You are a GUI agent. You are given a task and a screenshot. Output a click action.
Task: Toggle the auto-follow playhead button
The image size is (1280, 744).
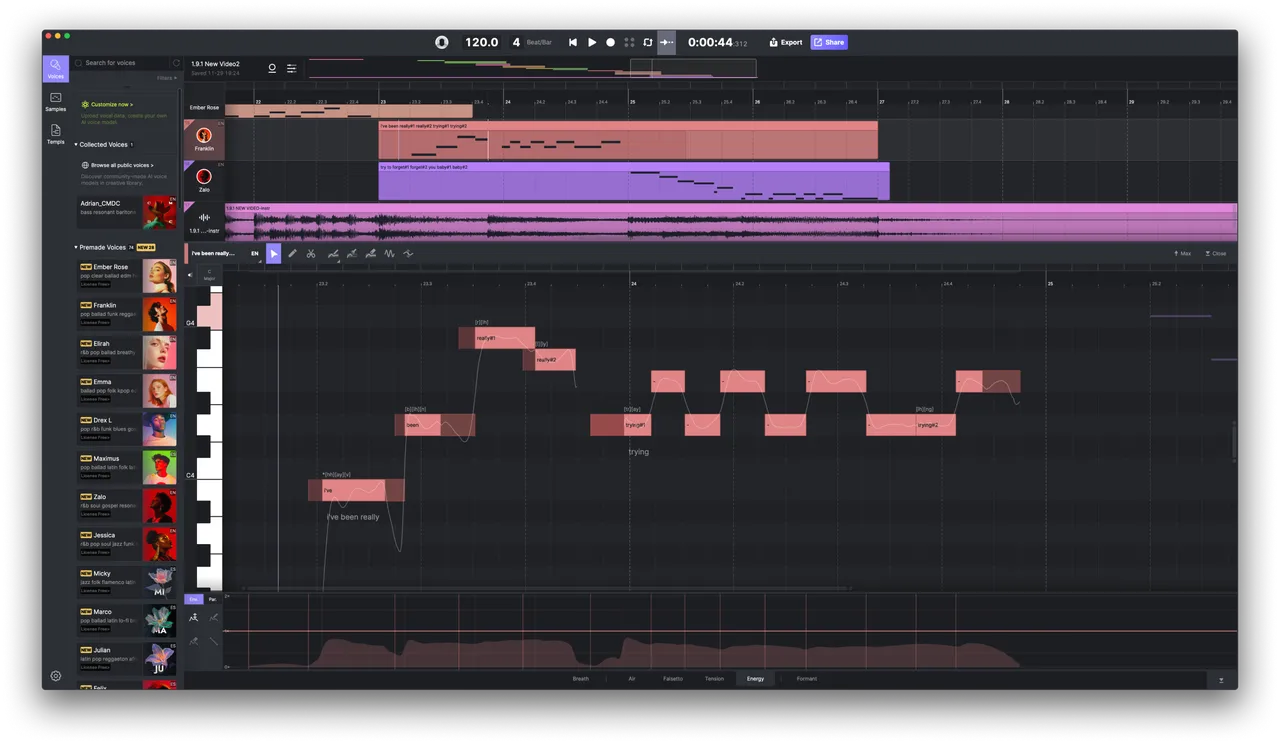click(666, 42)
